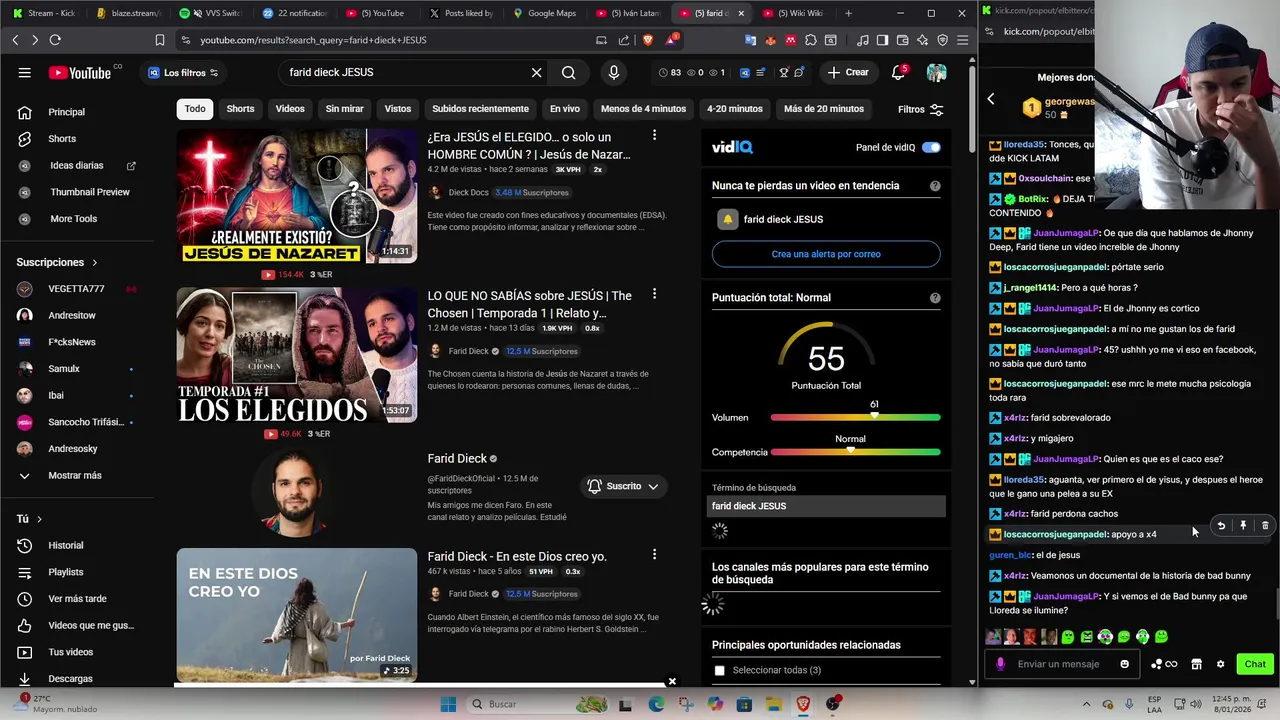Toggle browser sidebar panel icon
Image resolution: width=1280 pixels, height=720 pixels.
click(x=882, y=40)
